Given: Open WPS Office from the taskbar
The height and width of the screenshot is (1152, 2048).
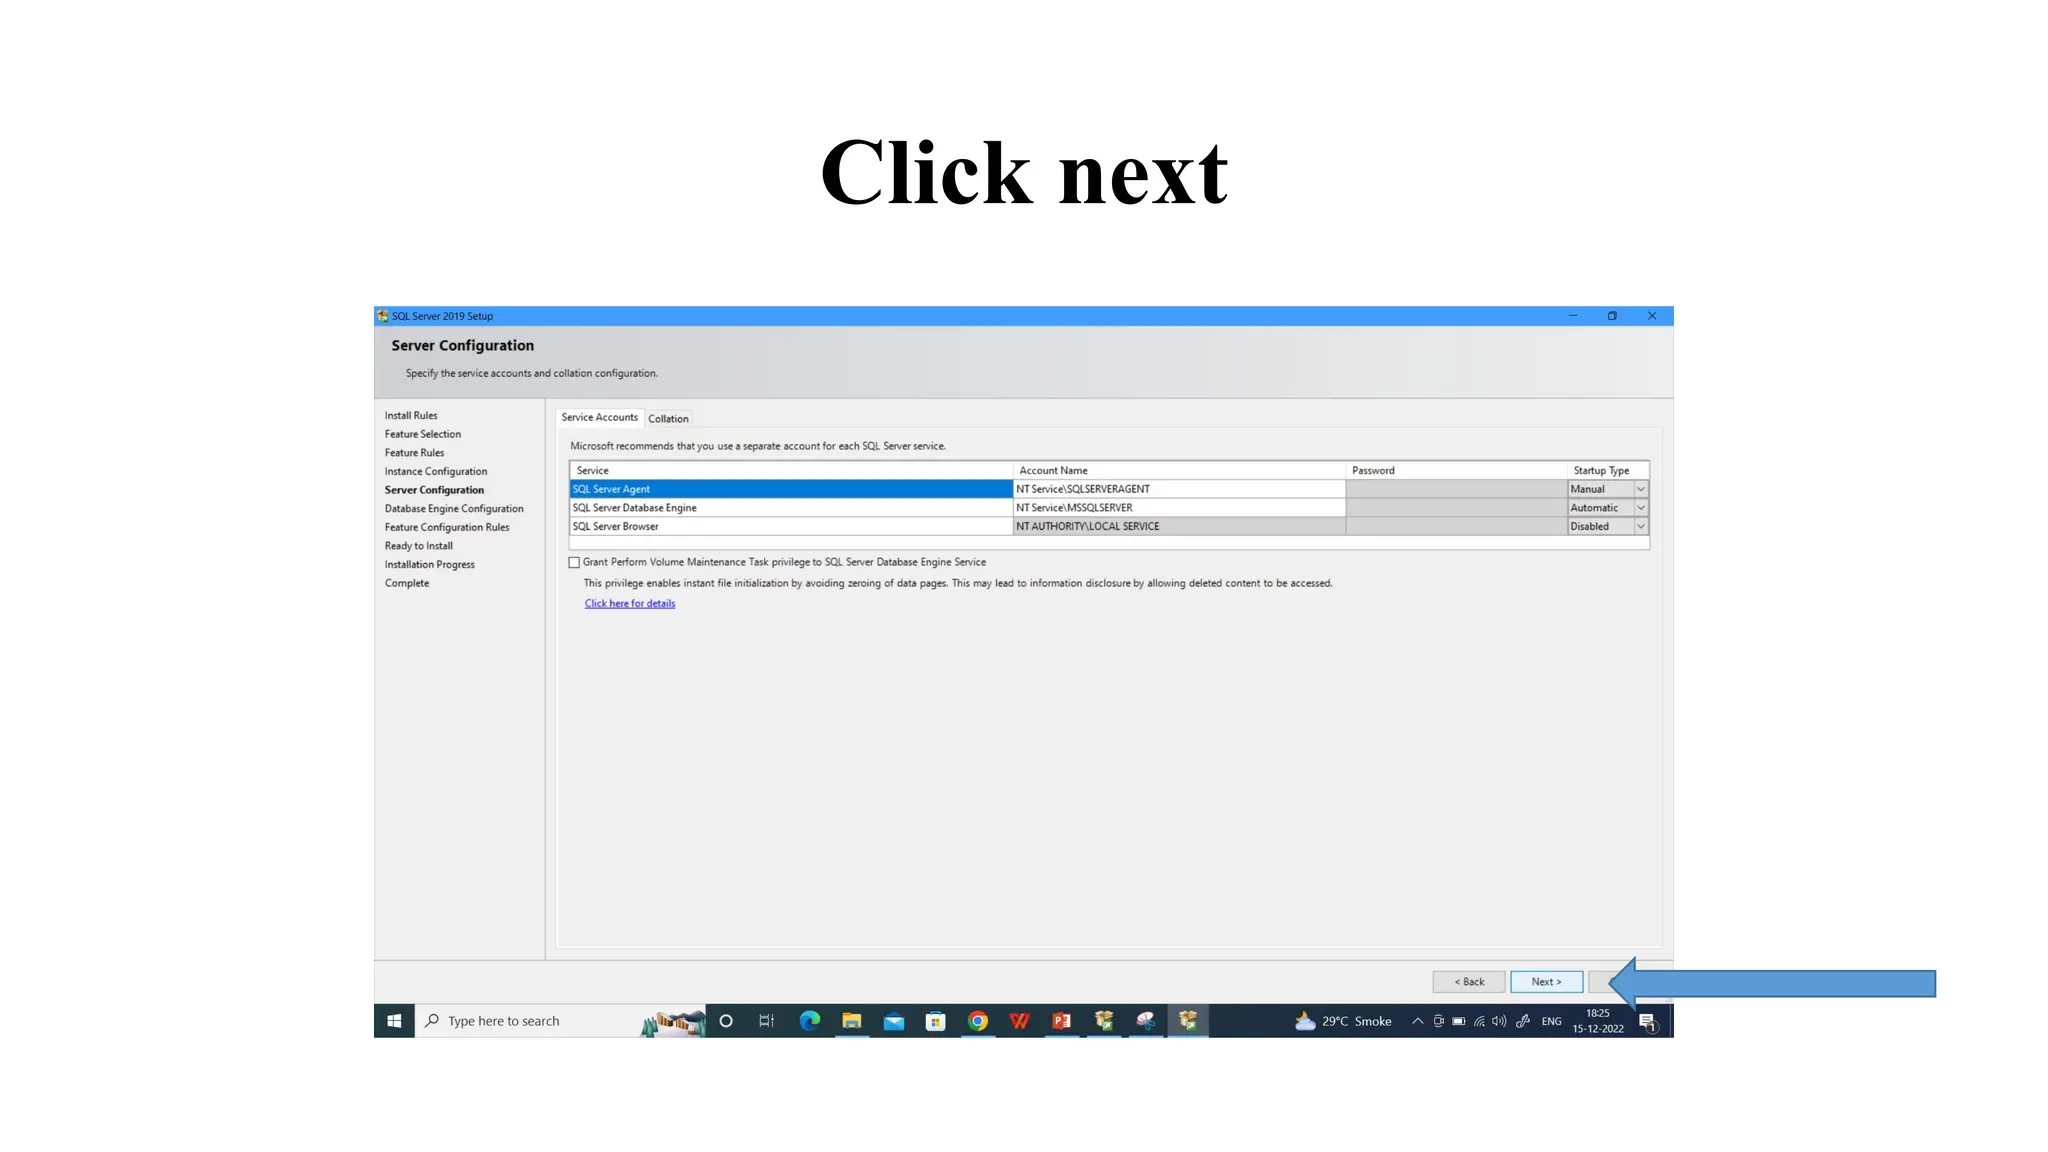Looking at the screenshot, I should click(x=1020, y=1021).
